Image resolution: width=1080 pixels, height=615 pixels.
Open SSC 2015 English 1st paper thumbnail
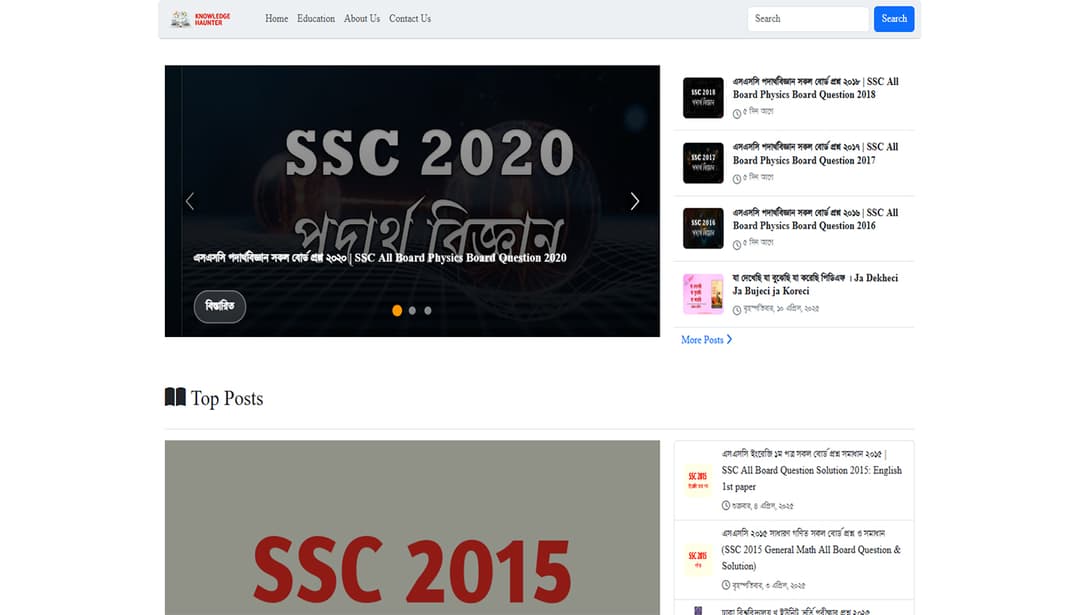coord(698,480)
